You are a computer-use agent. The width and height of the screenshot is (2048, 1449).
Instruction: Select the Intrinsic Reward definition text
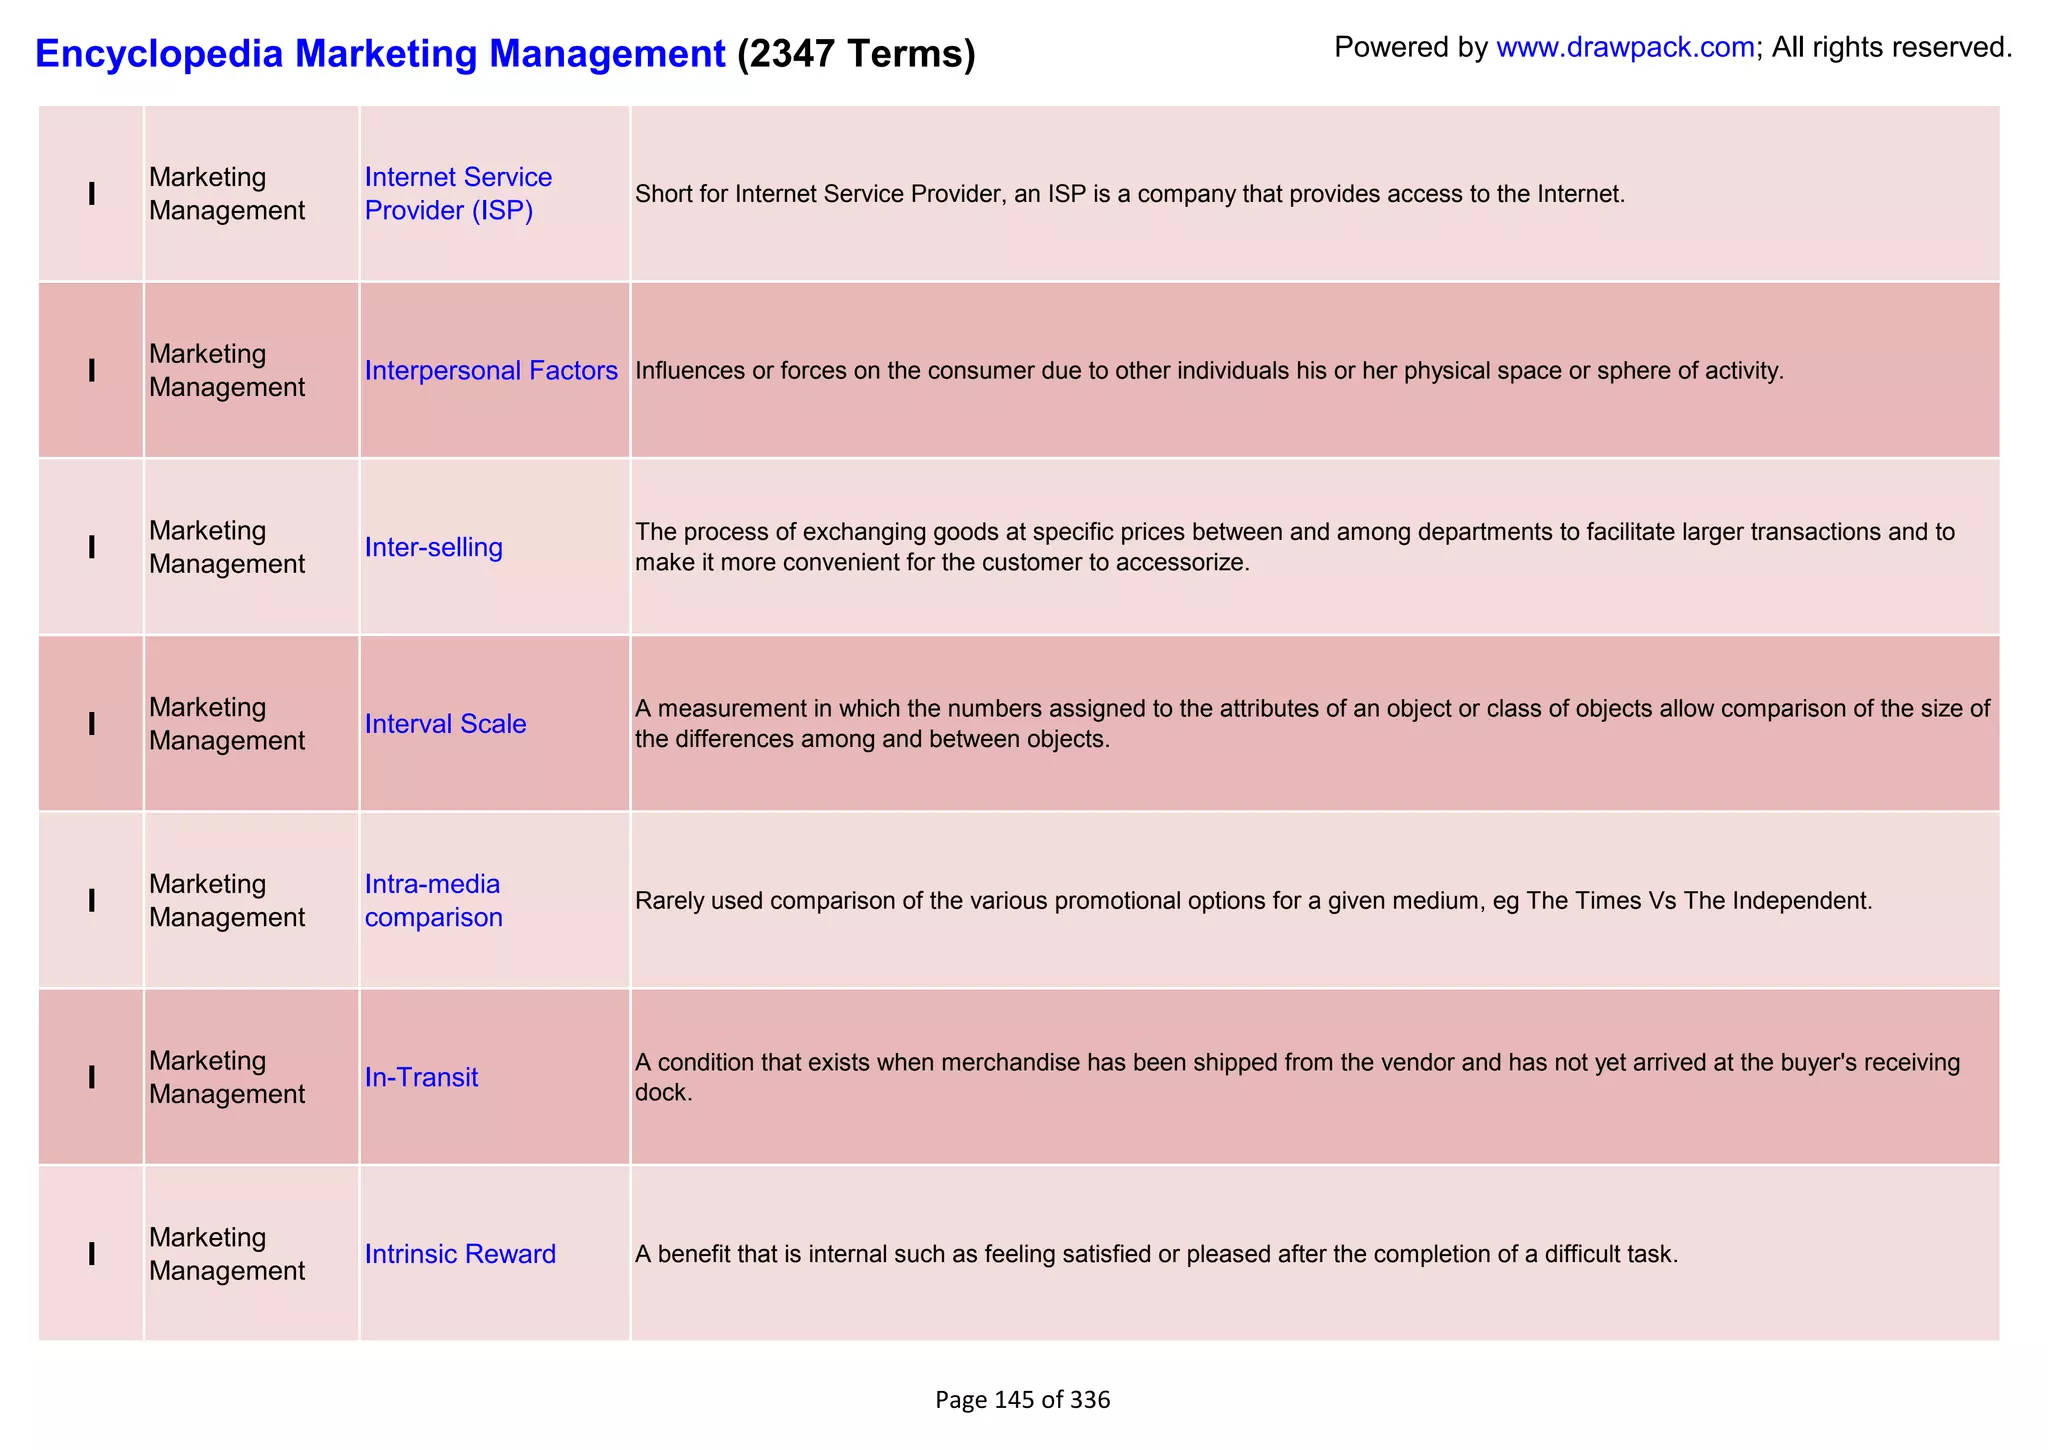tap(1156, 1254)
